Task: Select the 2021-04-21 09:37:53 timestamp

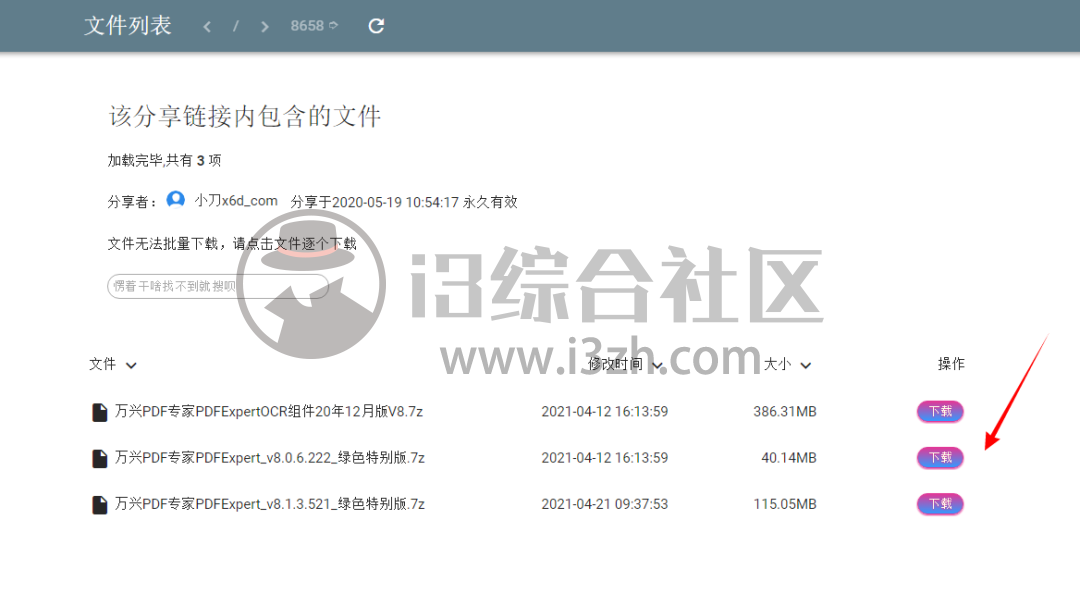Action: pyautogui.click(x=605, y=504)
